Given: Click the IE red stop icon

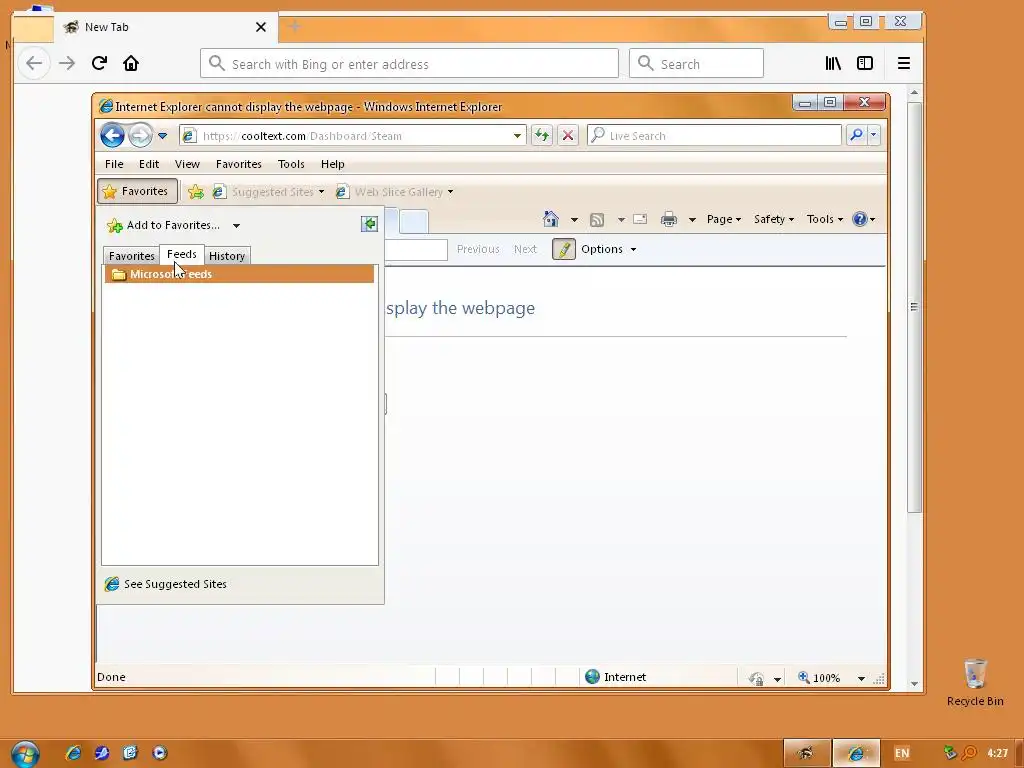Looking at the screenshot, I should click(x=568, y=136).
